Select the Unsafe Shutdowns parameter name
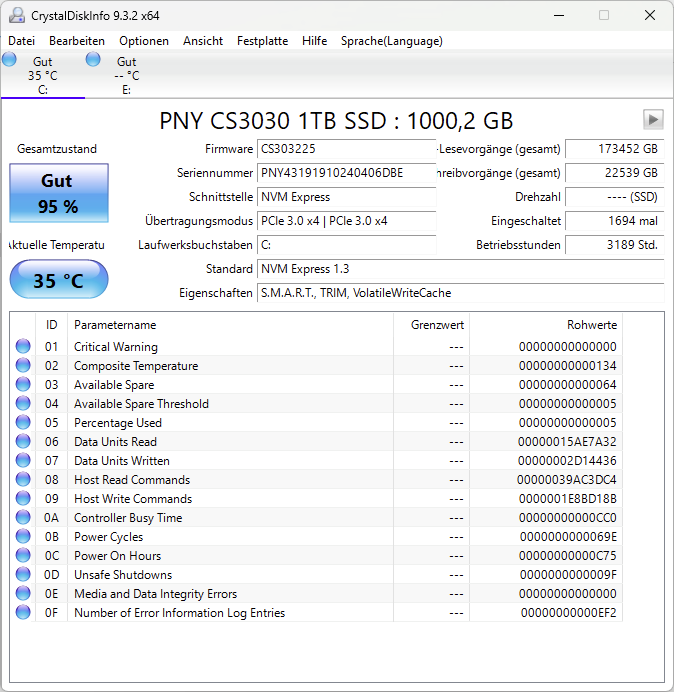The width and height of the screenshot is (674, 692). coord(123,575)
